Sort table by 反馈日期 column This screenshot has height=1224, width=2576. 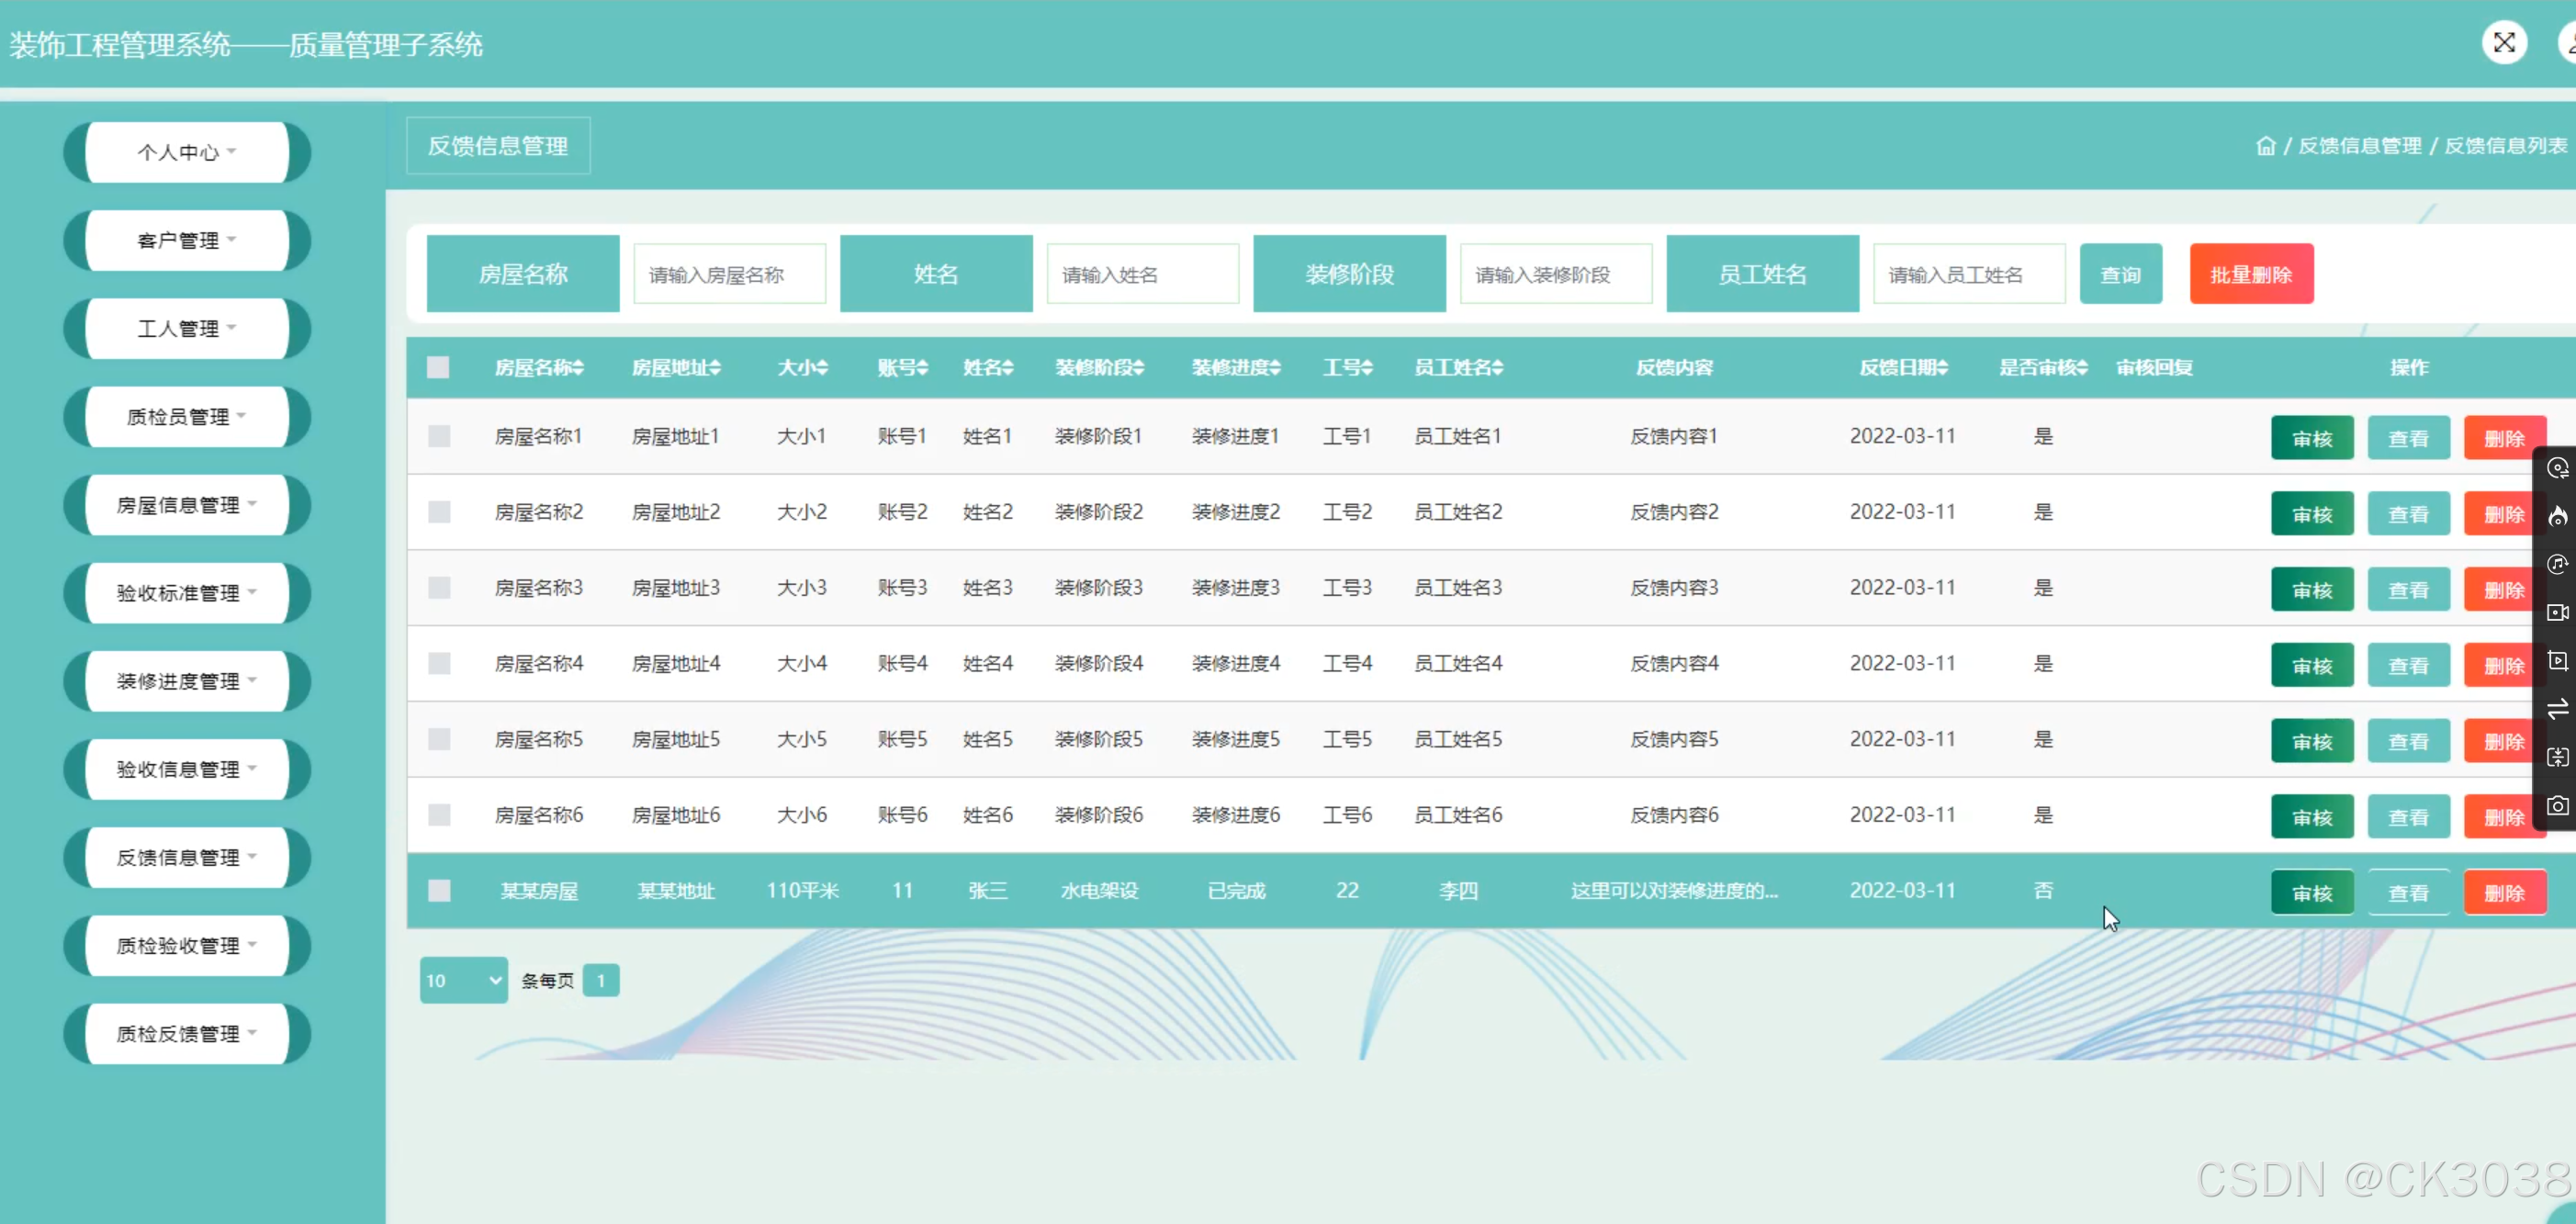(x=1903, y=367)
